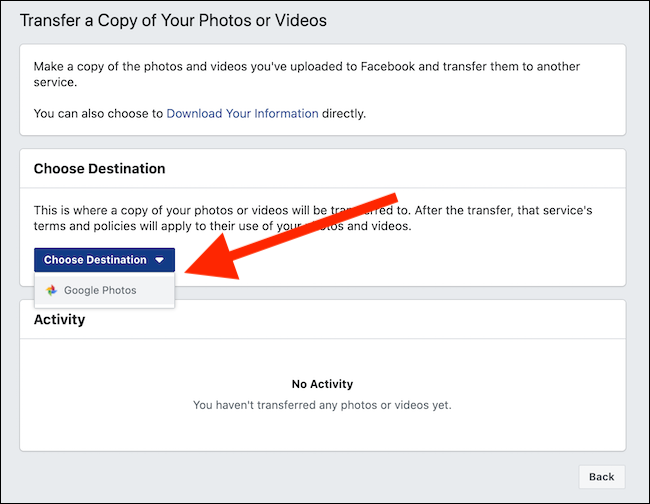Click the 'You haven't transferred any photos' text
This screenshot has height=504, width=650.
pyautogui.click(x=322, y=405)
